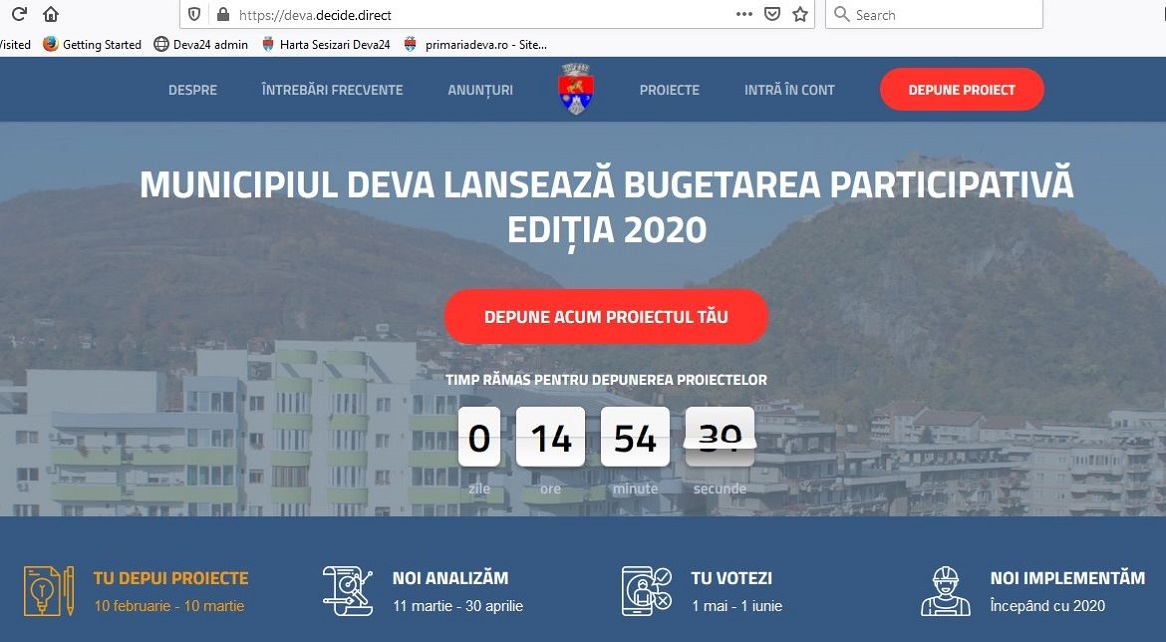View site security padlock info
1166x642 pixels.
[222, 14]
